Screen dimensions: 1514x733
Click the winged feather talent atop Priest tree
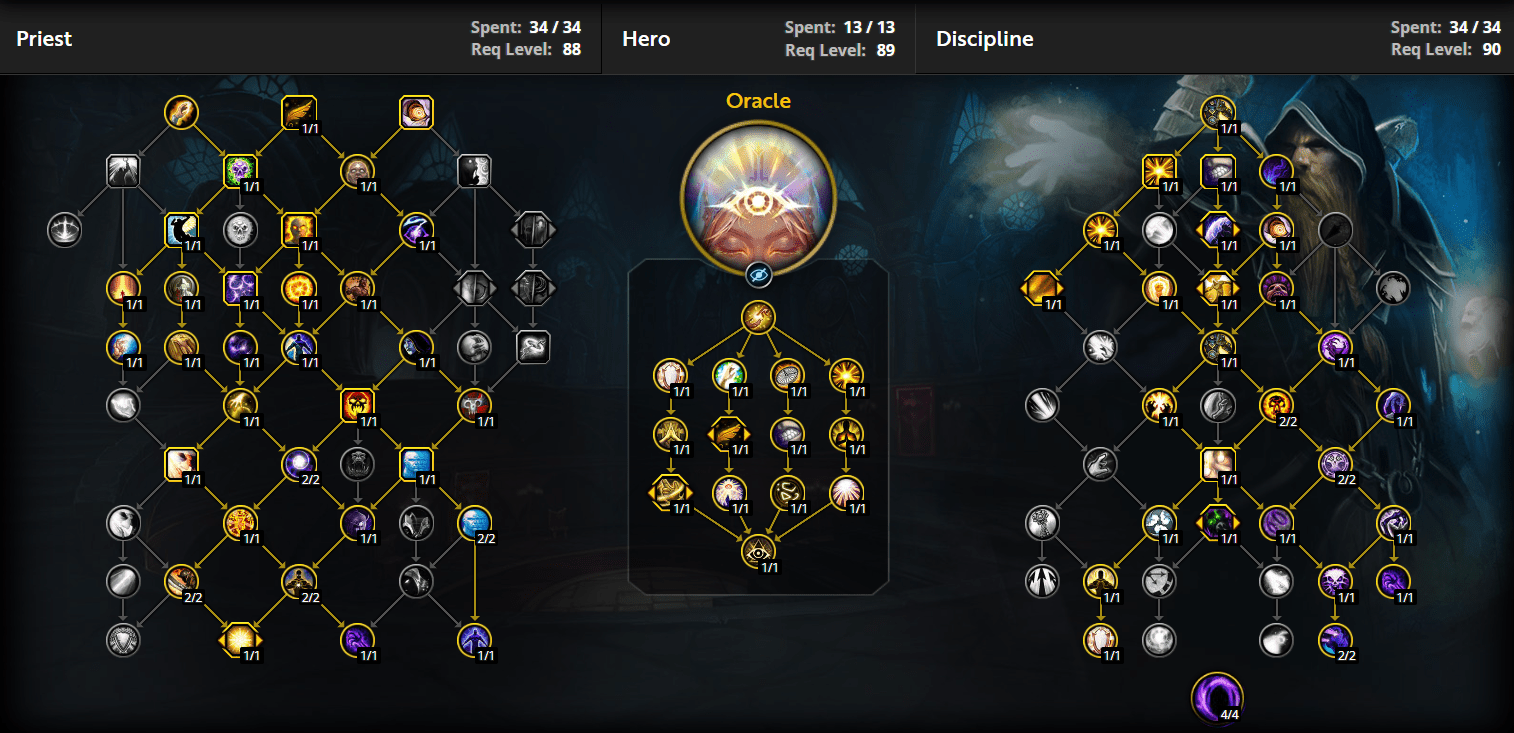(x=299, y=112)
